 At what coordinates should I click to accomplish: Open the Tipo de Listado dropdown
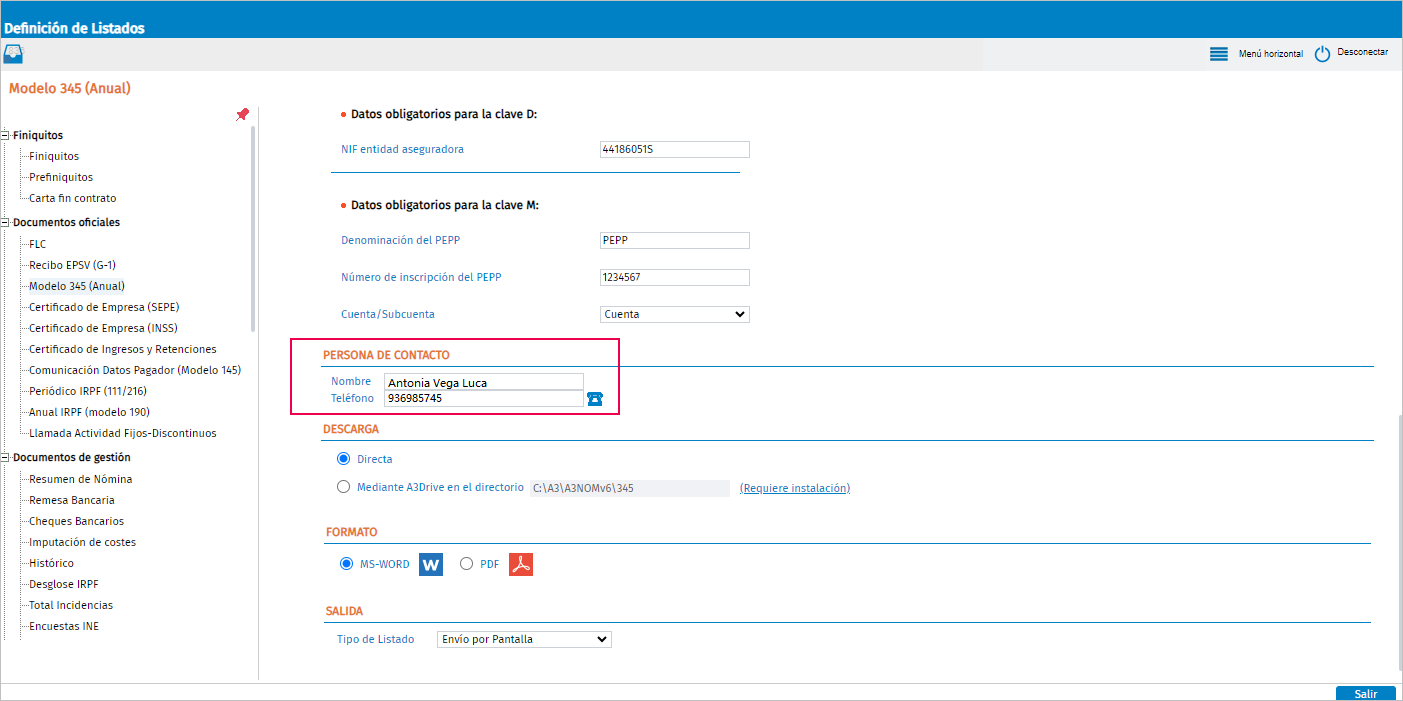(524, 639)
